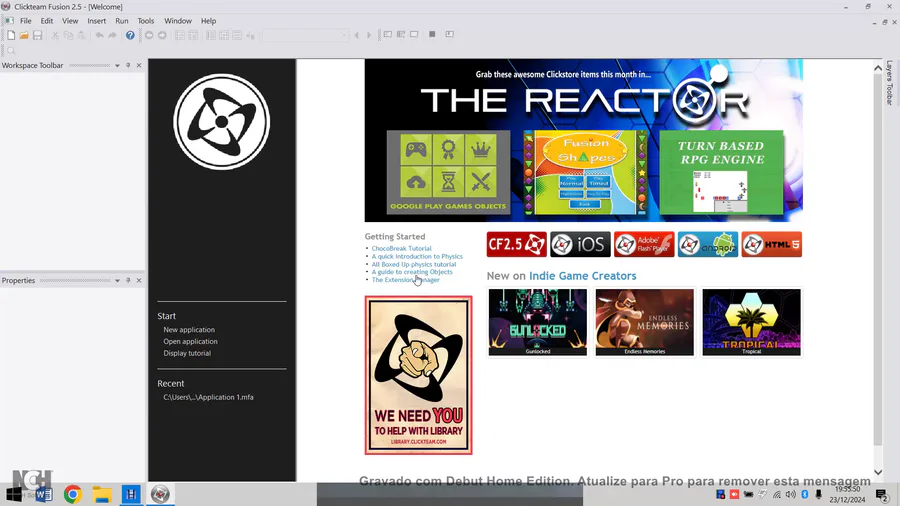Click the Save floppy disk icon

[x=37, y=36]
